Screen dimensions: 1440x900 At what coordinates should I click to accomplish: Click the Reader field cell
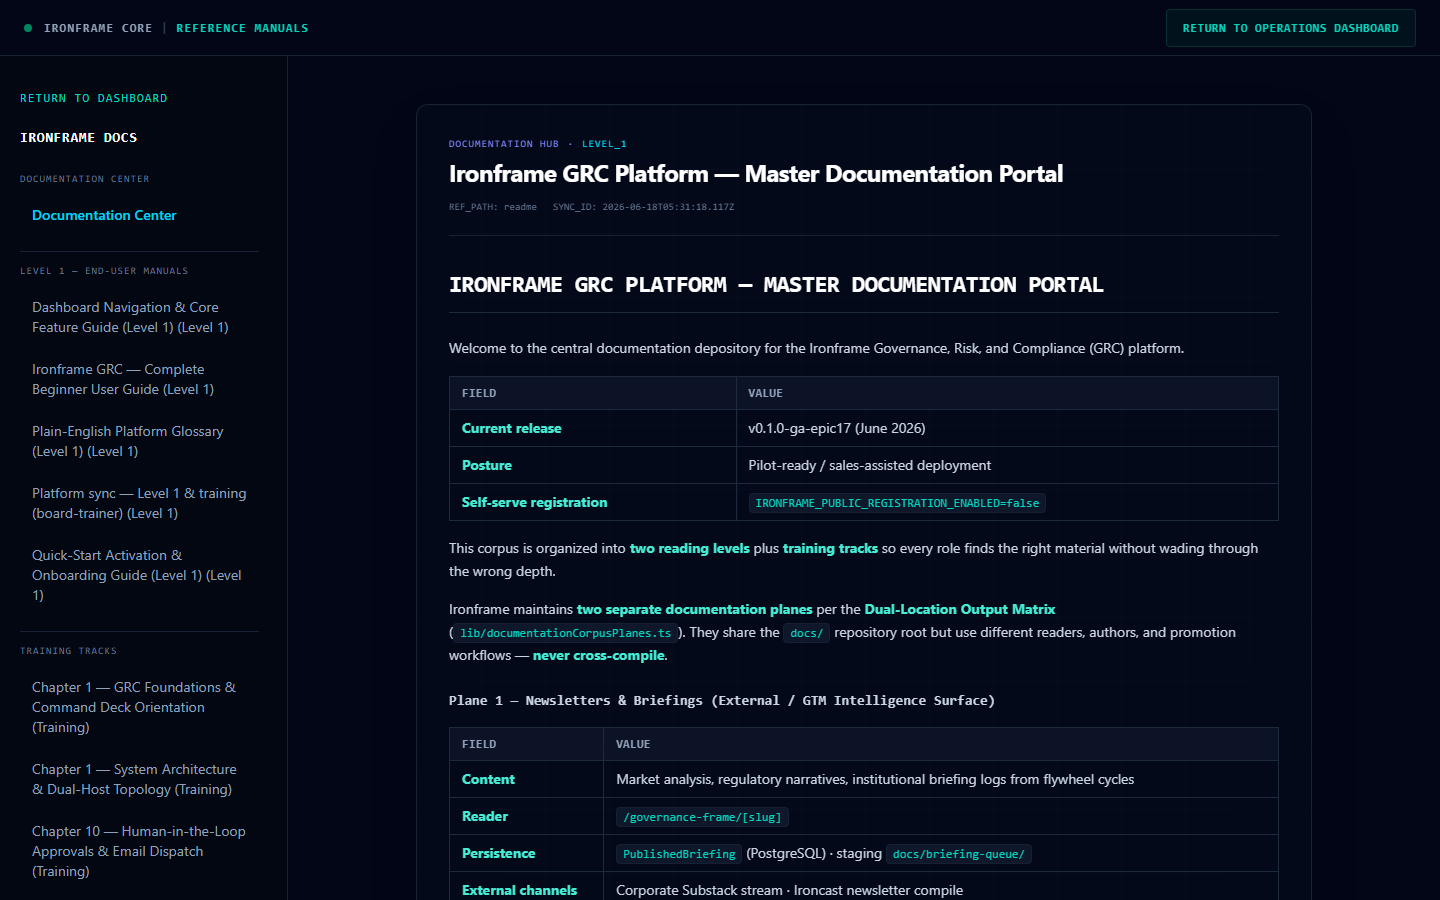527,816
